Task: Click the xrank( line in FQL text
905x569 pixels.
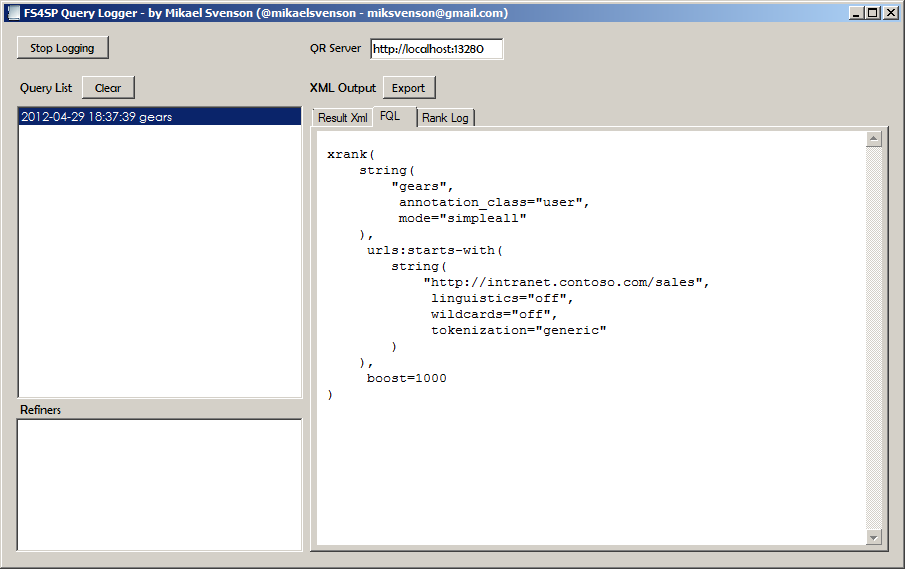Action: point(351,154)
